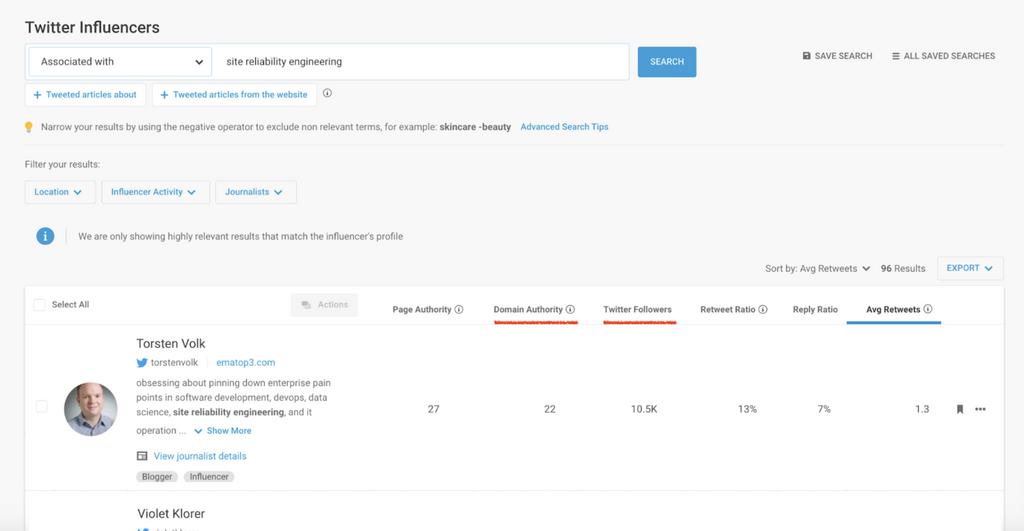The image size is (1024, 531).
Task: Sort by the Reply Ratio column
Action: pos(815,310)
